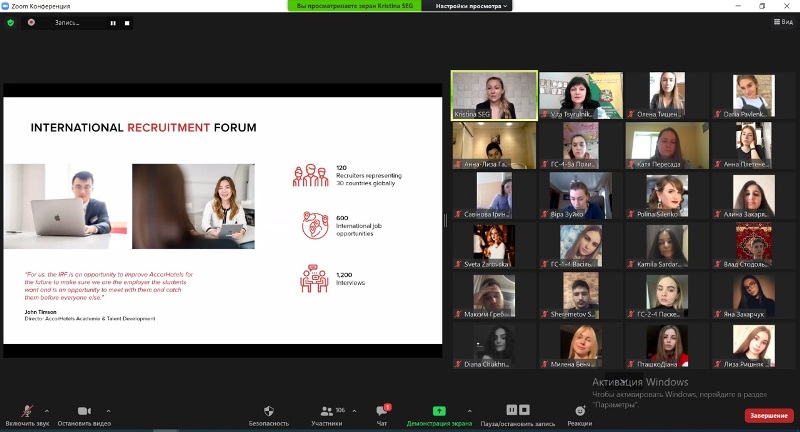Select Влад Стодоль's participant tile
Screen dimensions: 800x432
[x=754, y=245]
